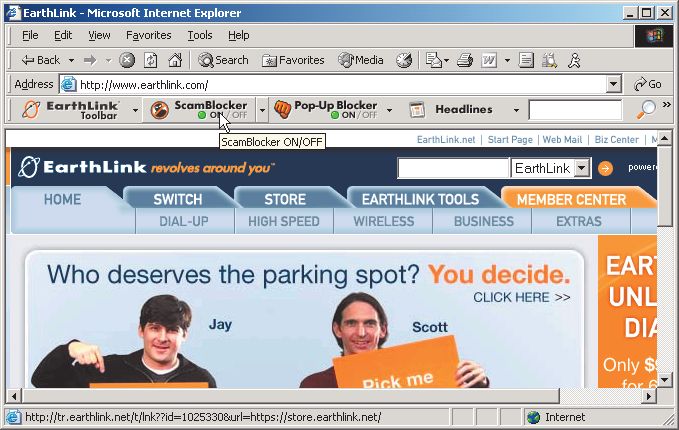Screen dimensions: 679x430
Task: Click the Internet zone globe icon
Action: click(x=534, y=417)
